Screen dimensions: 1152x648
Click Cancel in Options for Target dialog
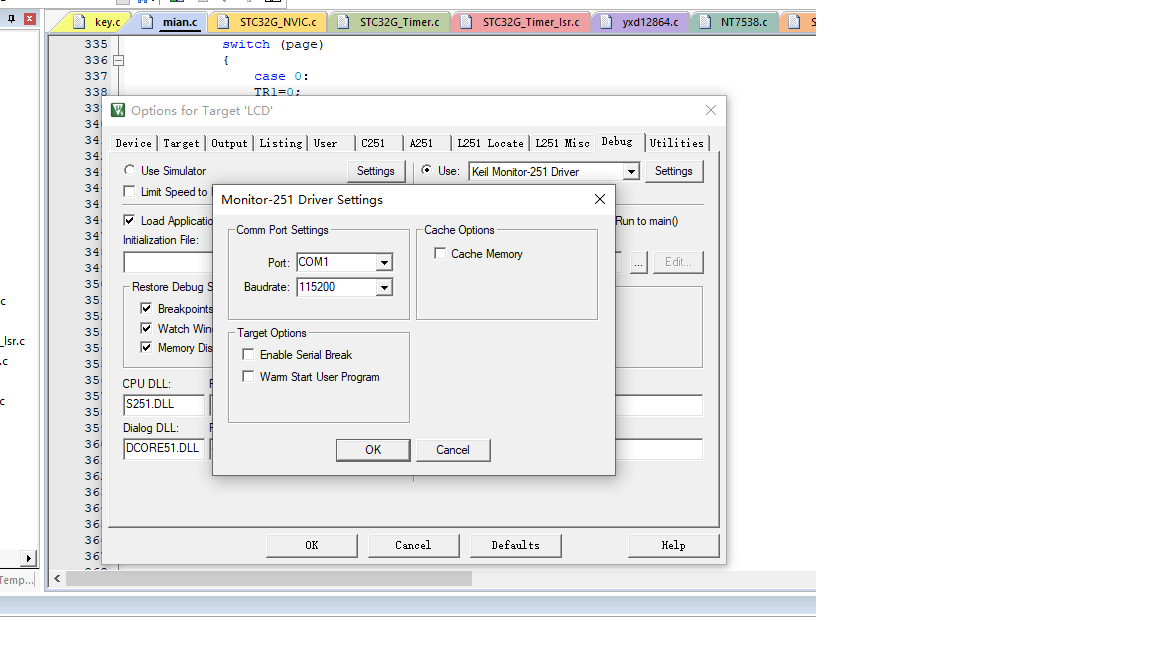[413, 545]
